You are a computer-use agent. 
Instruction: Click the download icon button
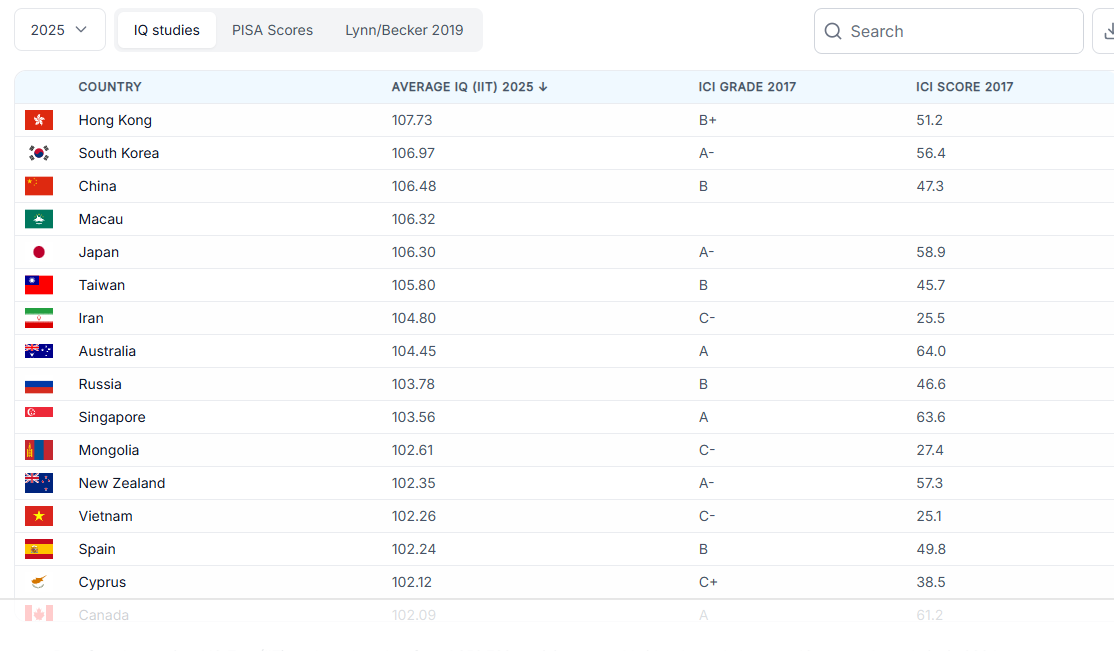click(1107, 31)
